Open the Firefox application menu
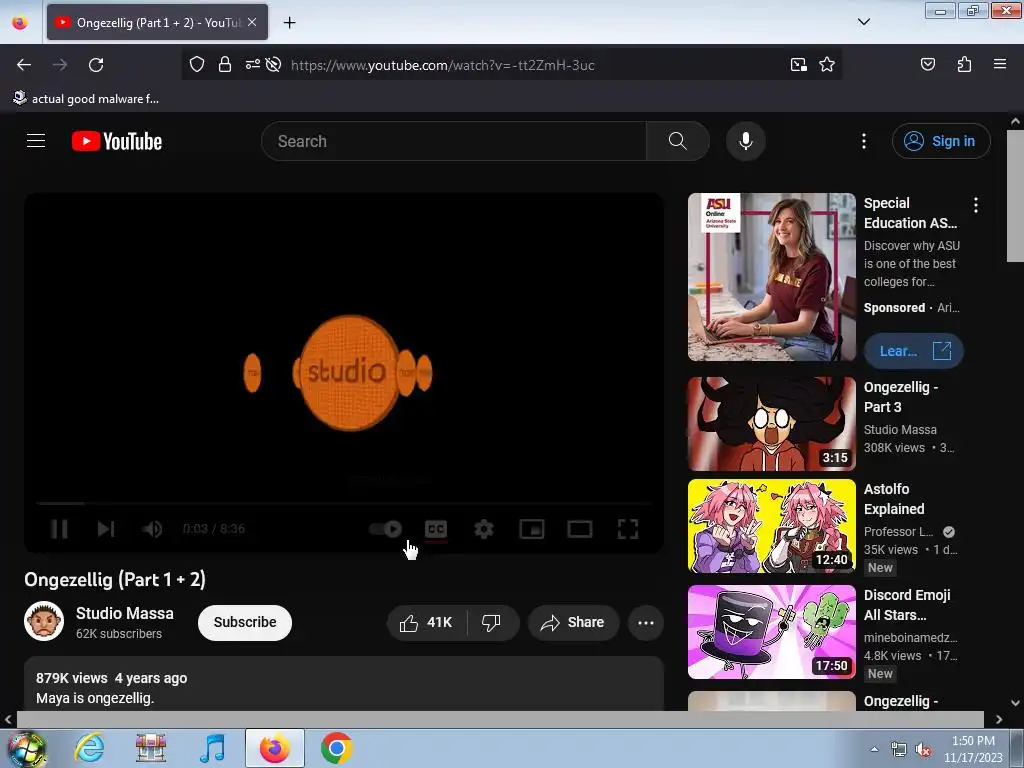This screenshot has height=768, width=1024. 1000,65
